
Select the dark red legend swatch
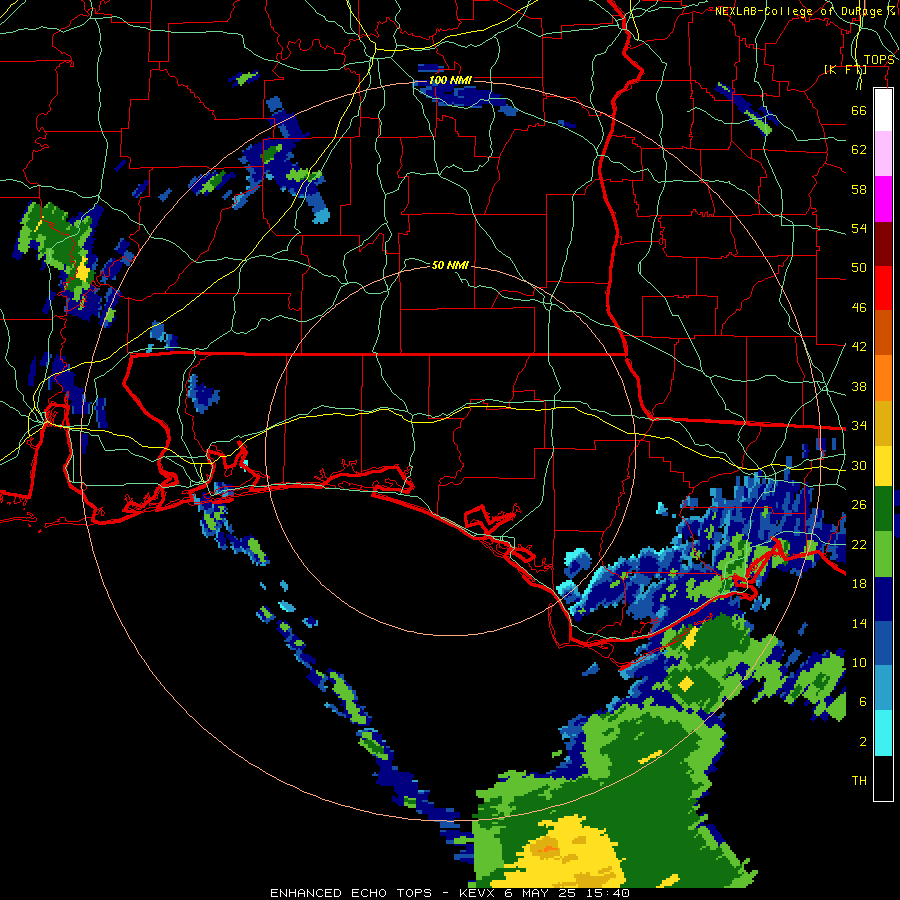(x=883, y=244)
